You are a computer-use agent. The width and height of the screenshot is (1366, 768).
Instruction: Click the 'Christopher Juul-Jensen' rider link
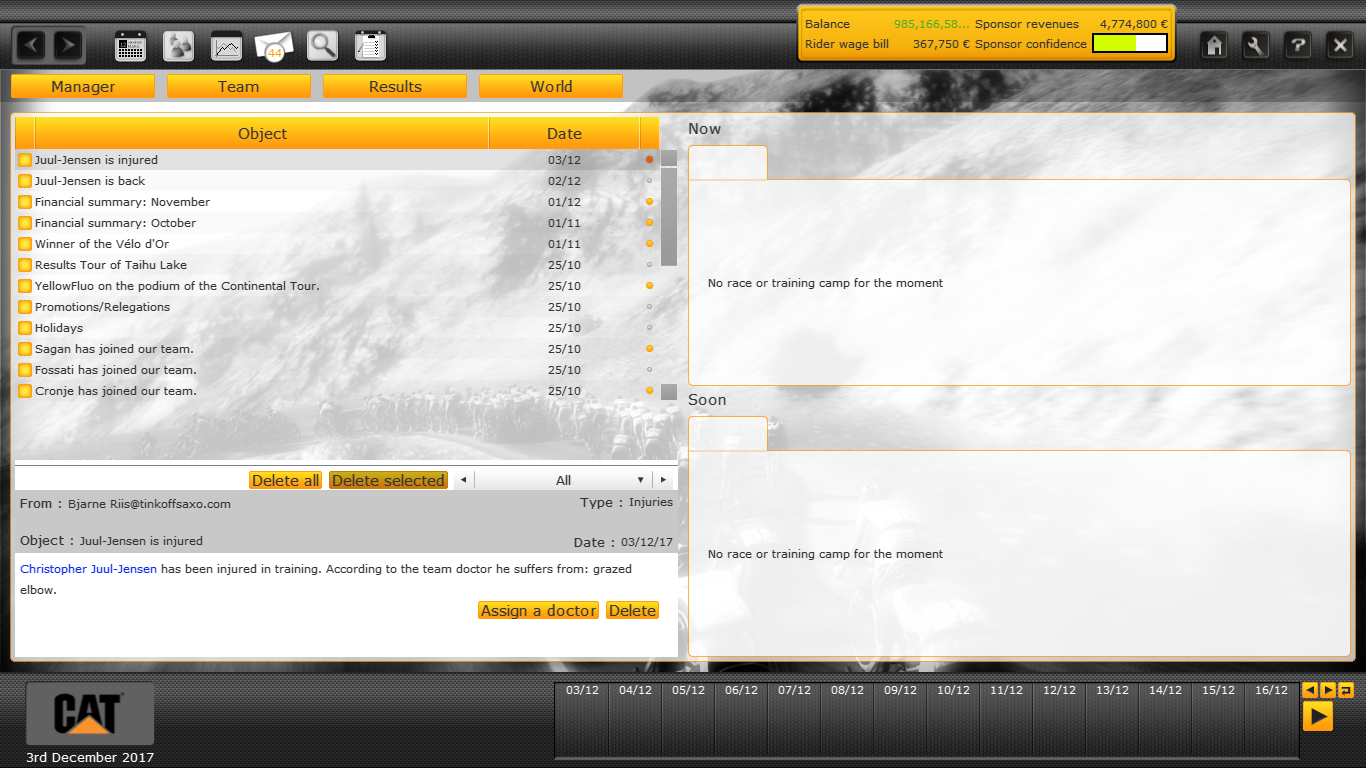coord(88,569)
